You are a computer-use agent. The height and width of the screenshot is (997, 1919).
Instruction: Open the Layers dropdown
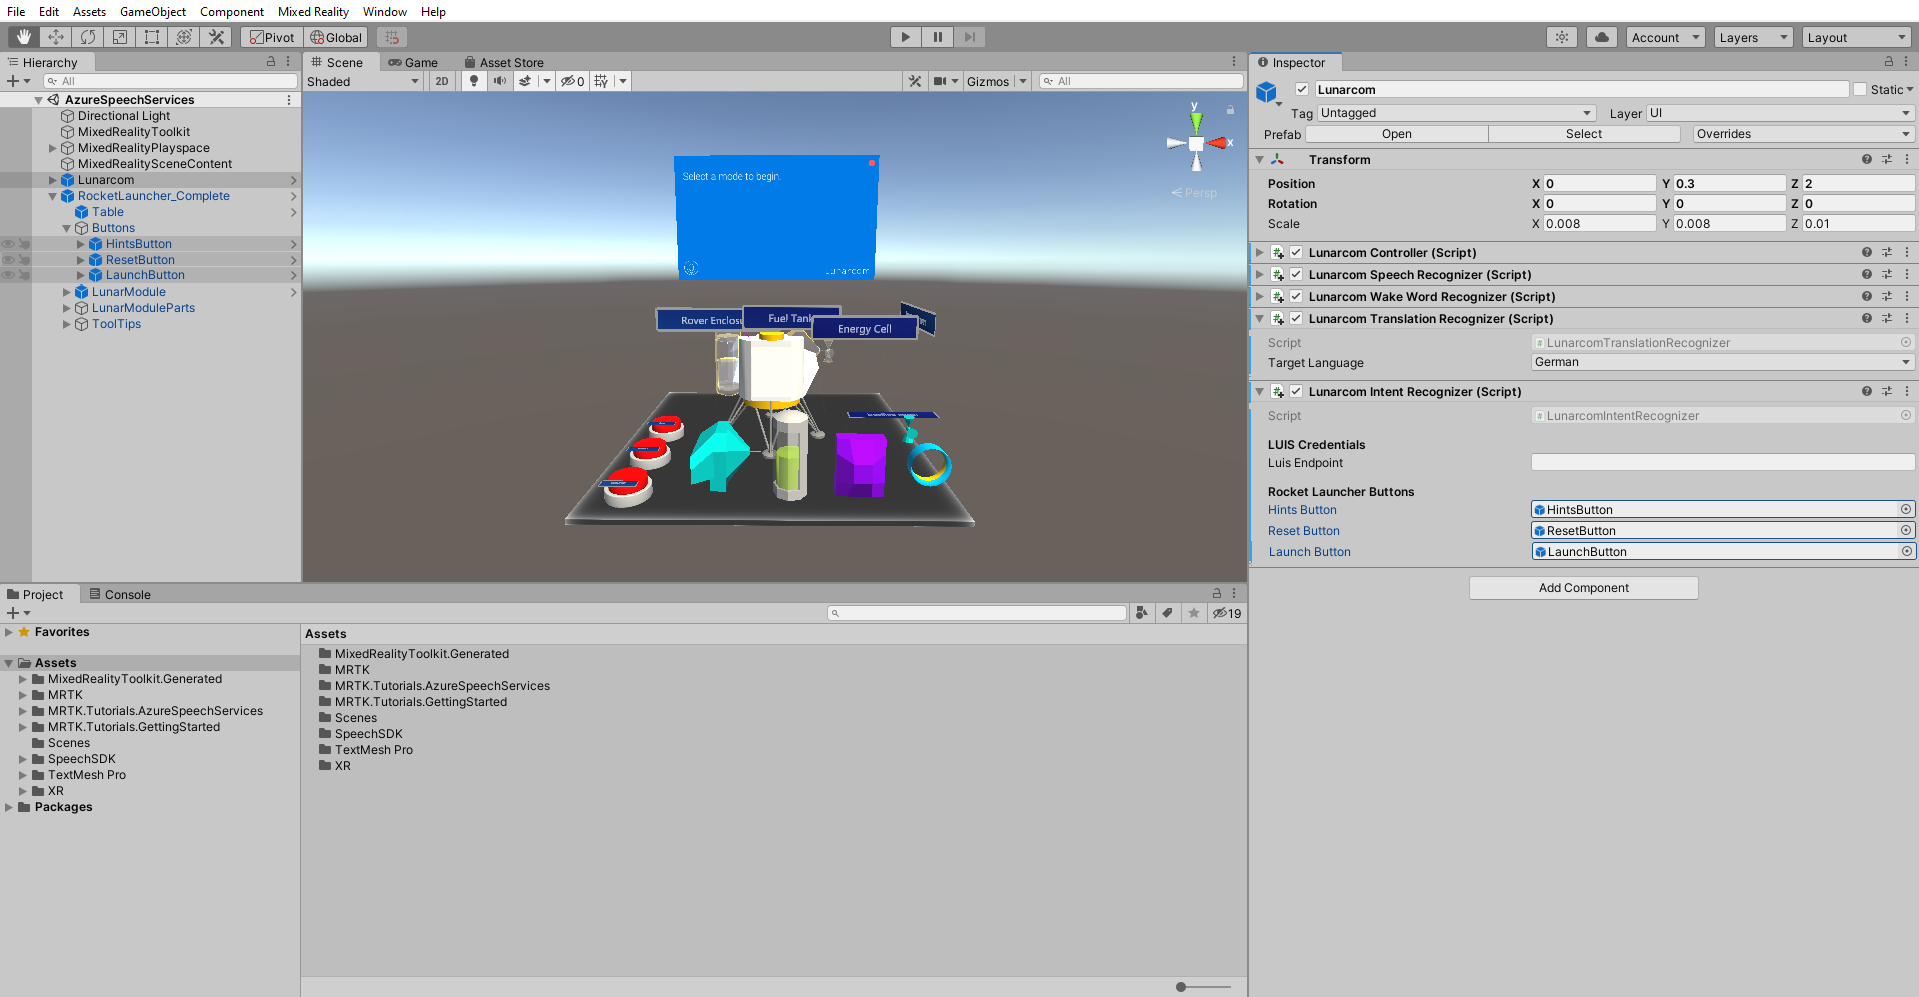(x=1753, y=37)
